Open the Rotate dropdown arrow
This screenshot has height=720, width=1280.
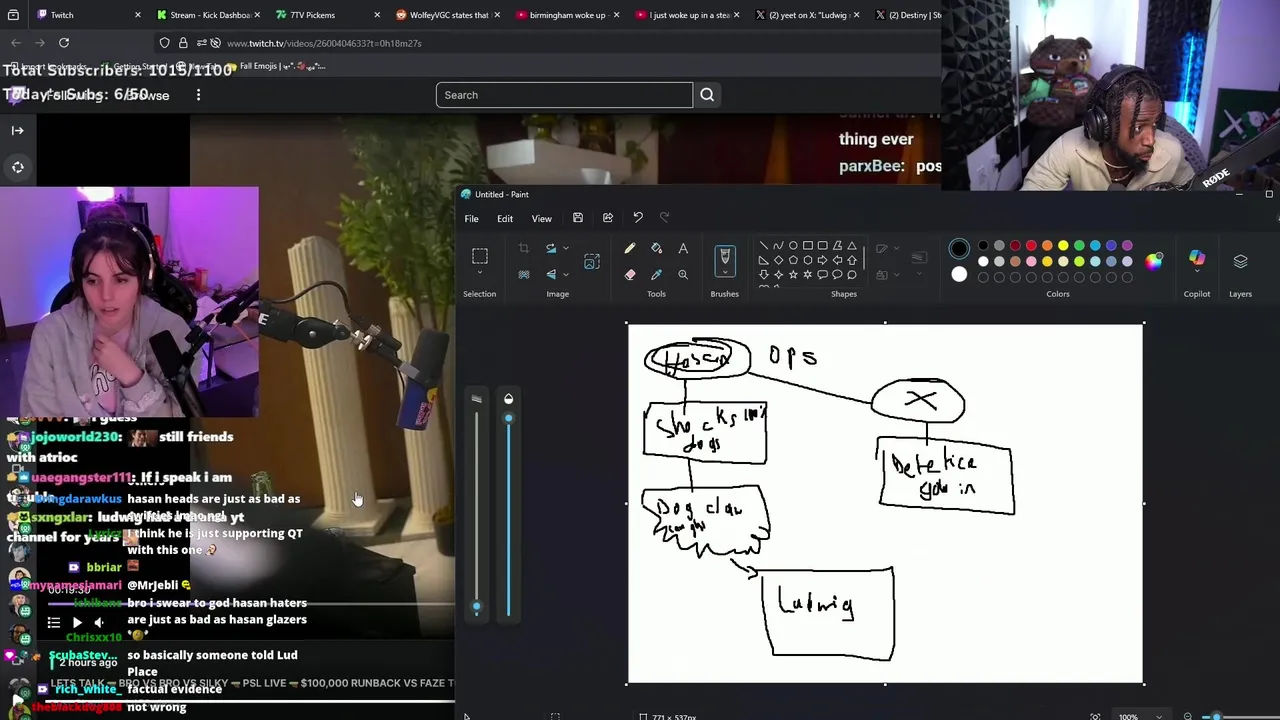[566, 248]
